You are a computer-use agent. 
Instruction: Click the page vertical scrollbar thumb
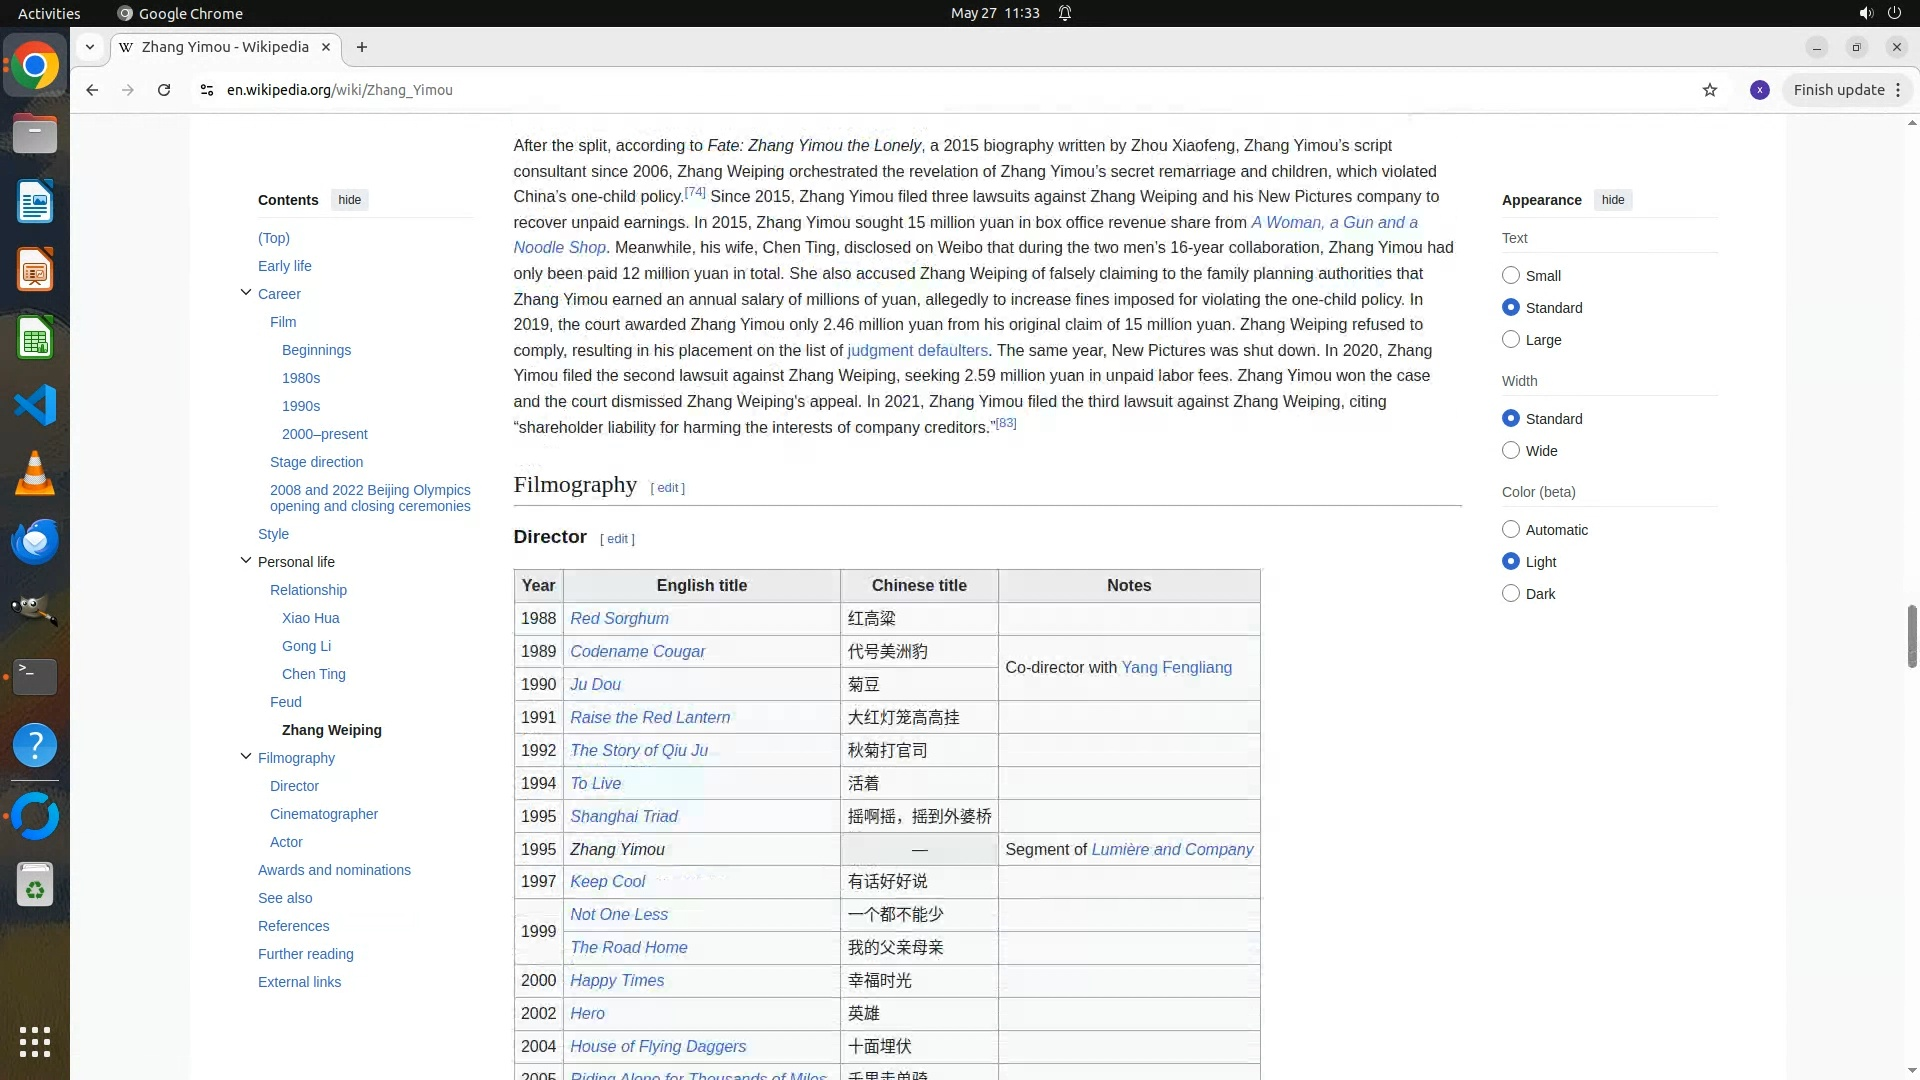(1912, 636)
